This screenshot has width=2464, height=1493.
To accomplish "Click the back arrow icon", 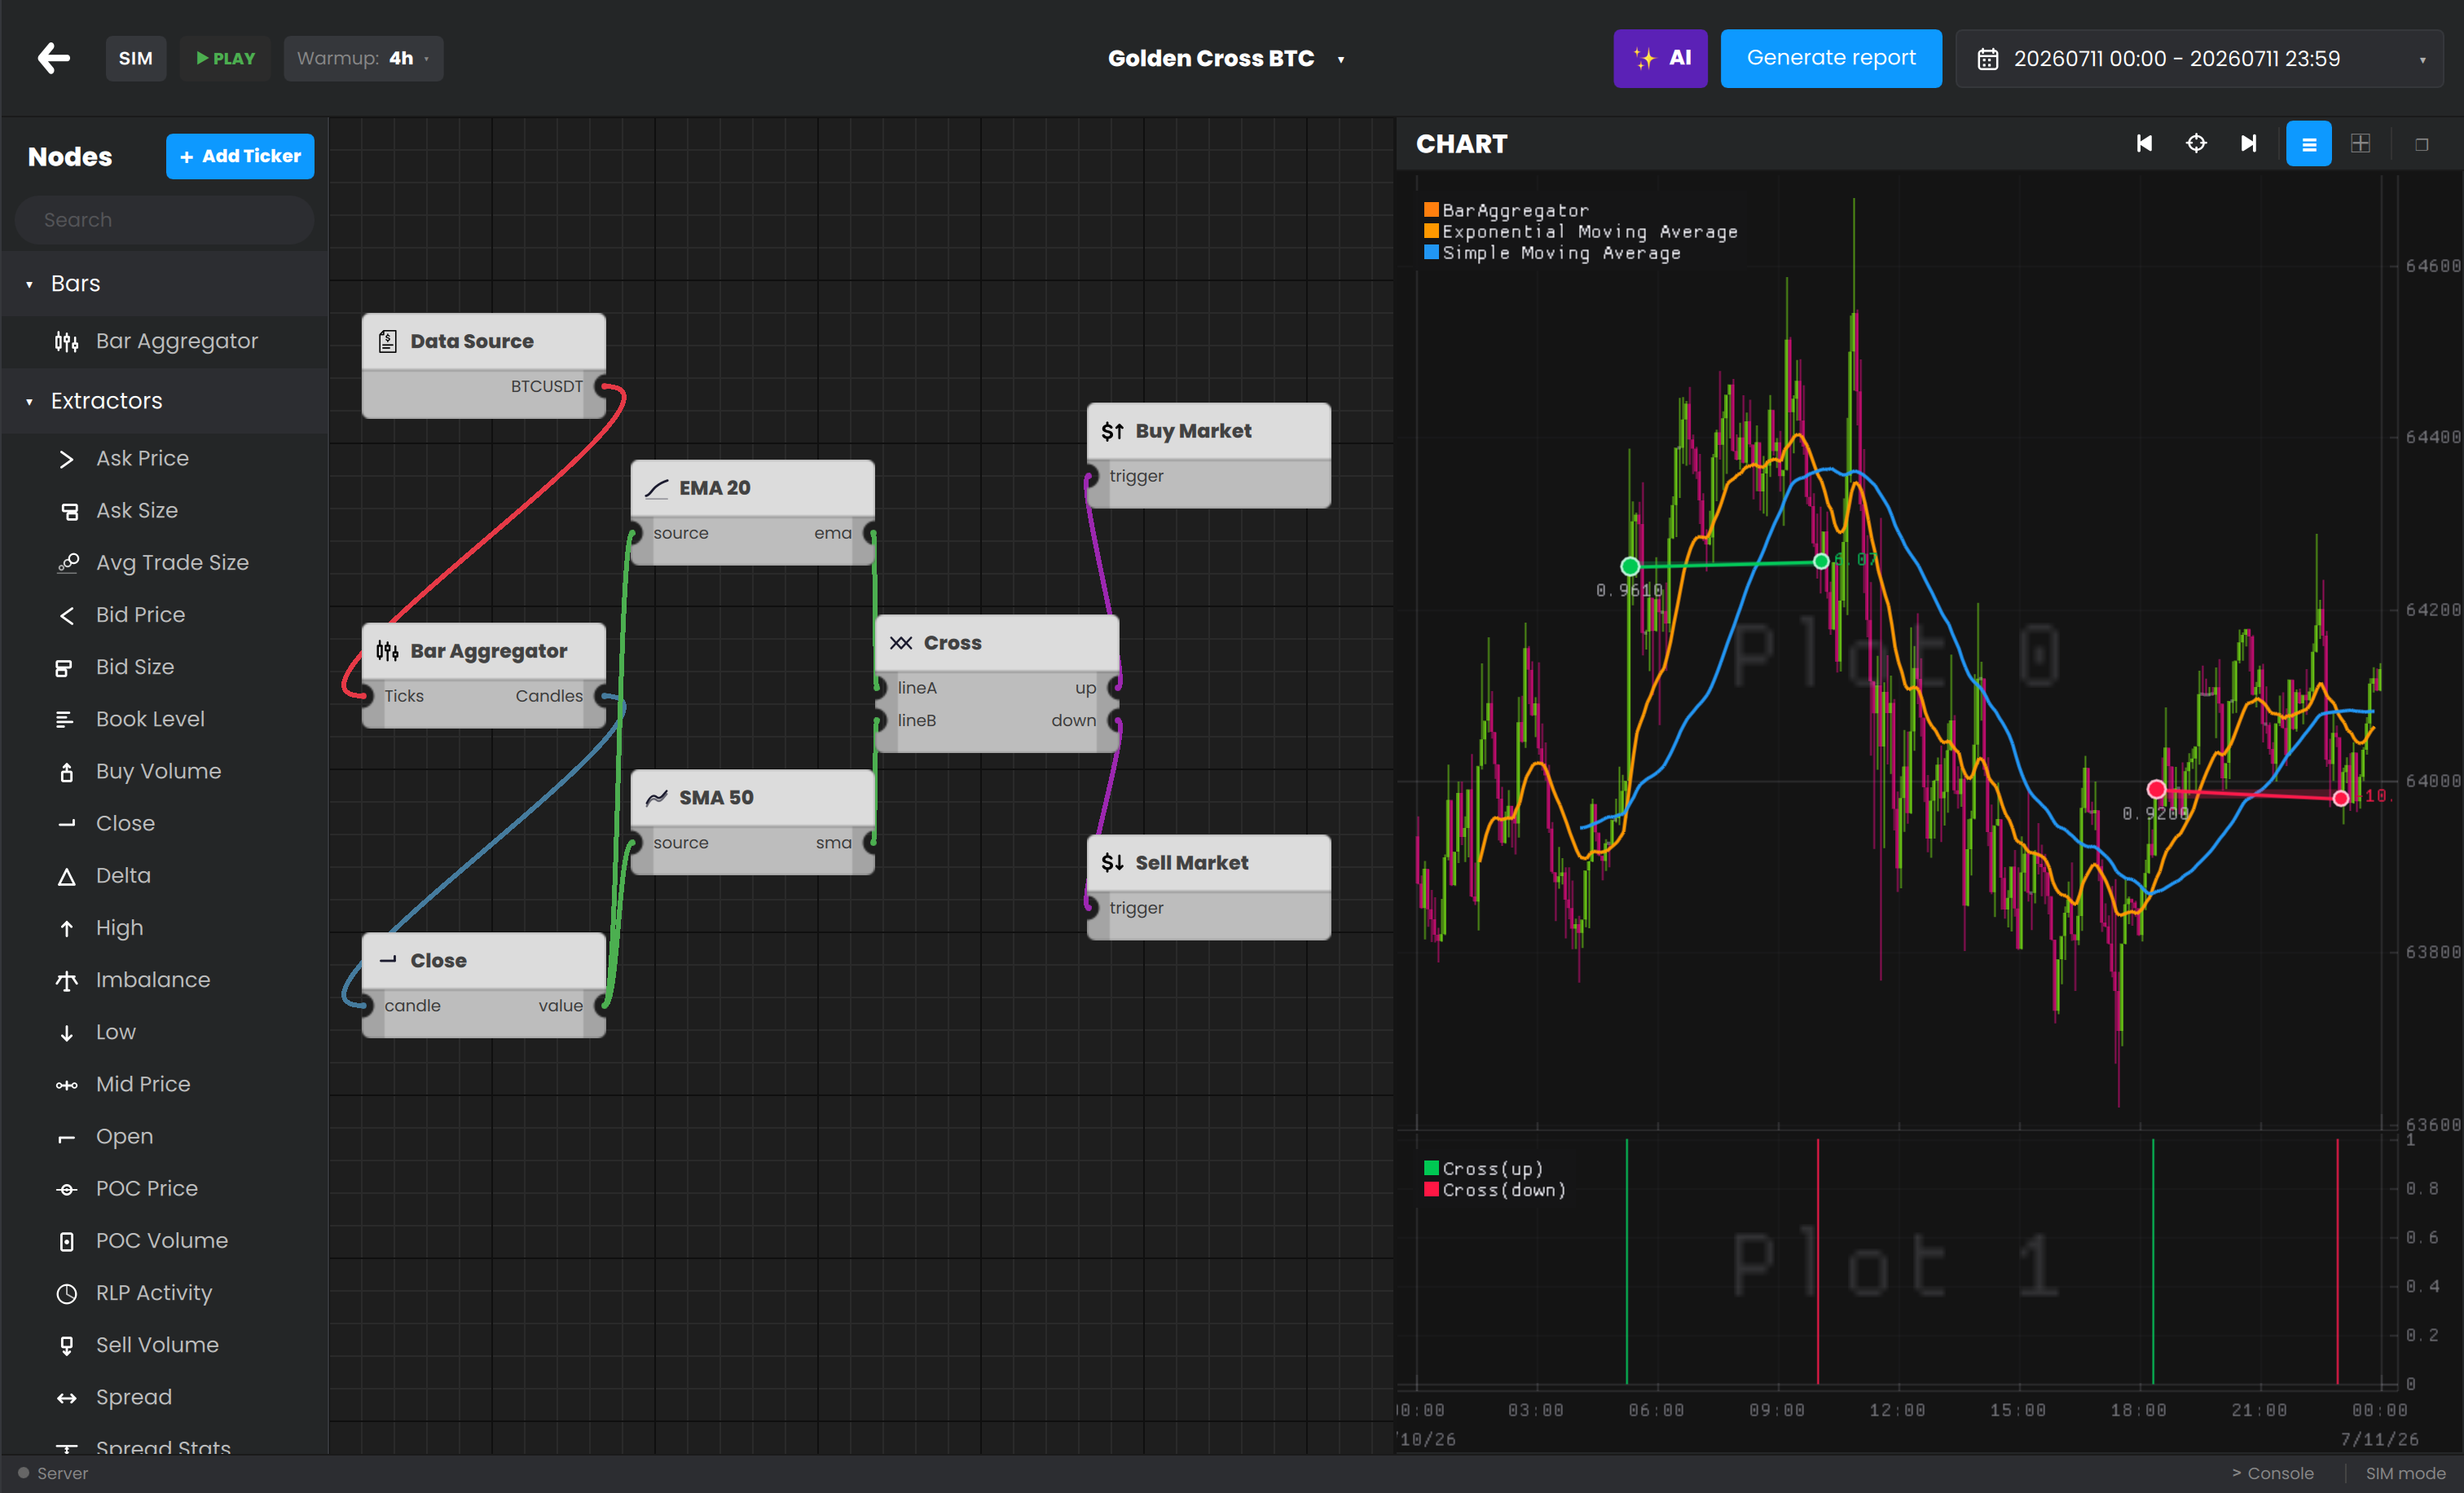I will [x=54, y=58].
